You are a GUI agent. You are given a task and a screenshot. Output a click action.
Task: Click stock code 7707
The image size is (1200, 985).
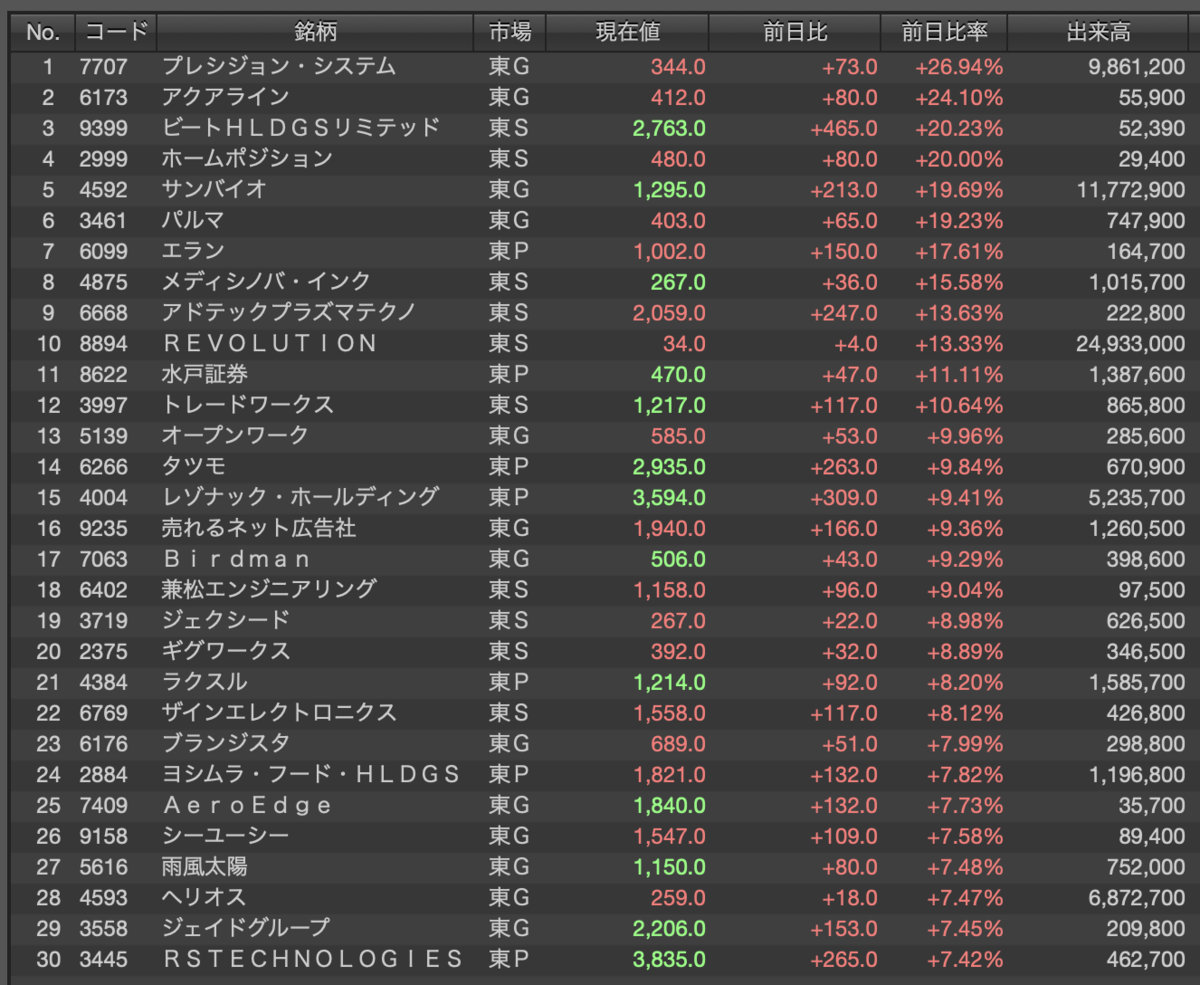(104, 67)
